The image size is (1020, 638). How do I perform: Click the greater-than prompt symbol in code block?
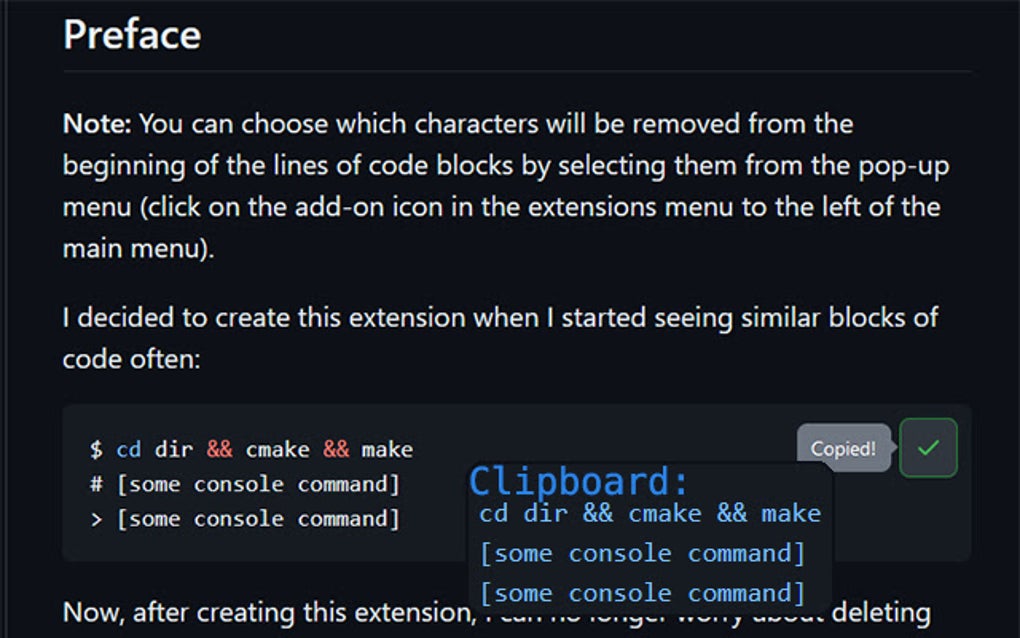[96, 519]
